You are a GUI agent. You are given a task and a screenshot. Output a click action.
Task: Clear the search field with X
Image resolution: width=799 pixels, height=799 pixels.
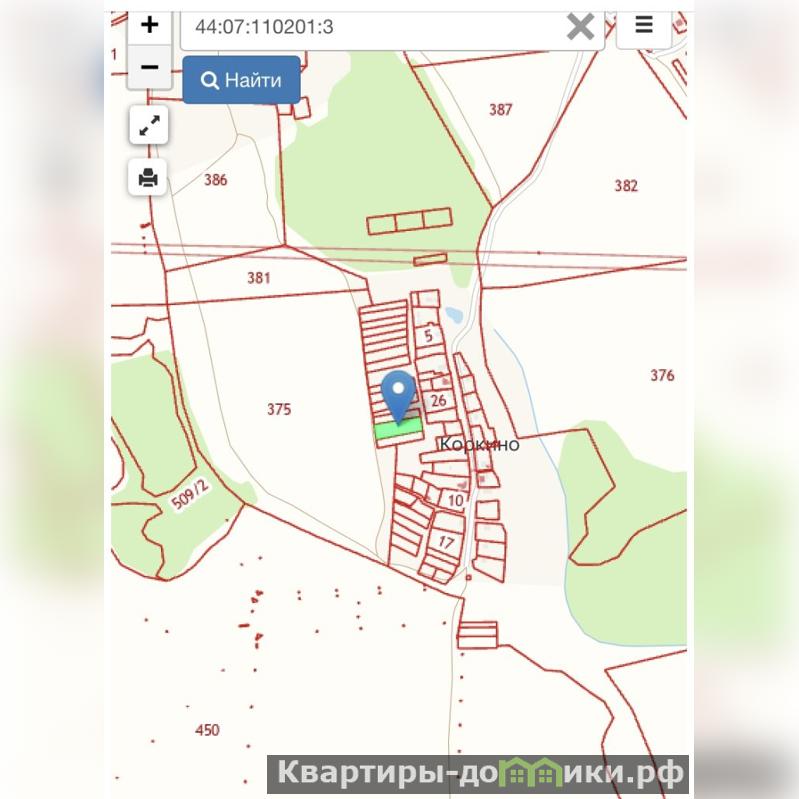(x=580, y=26)
